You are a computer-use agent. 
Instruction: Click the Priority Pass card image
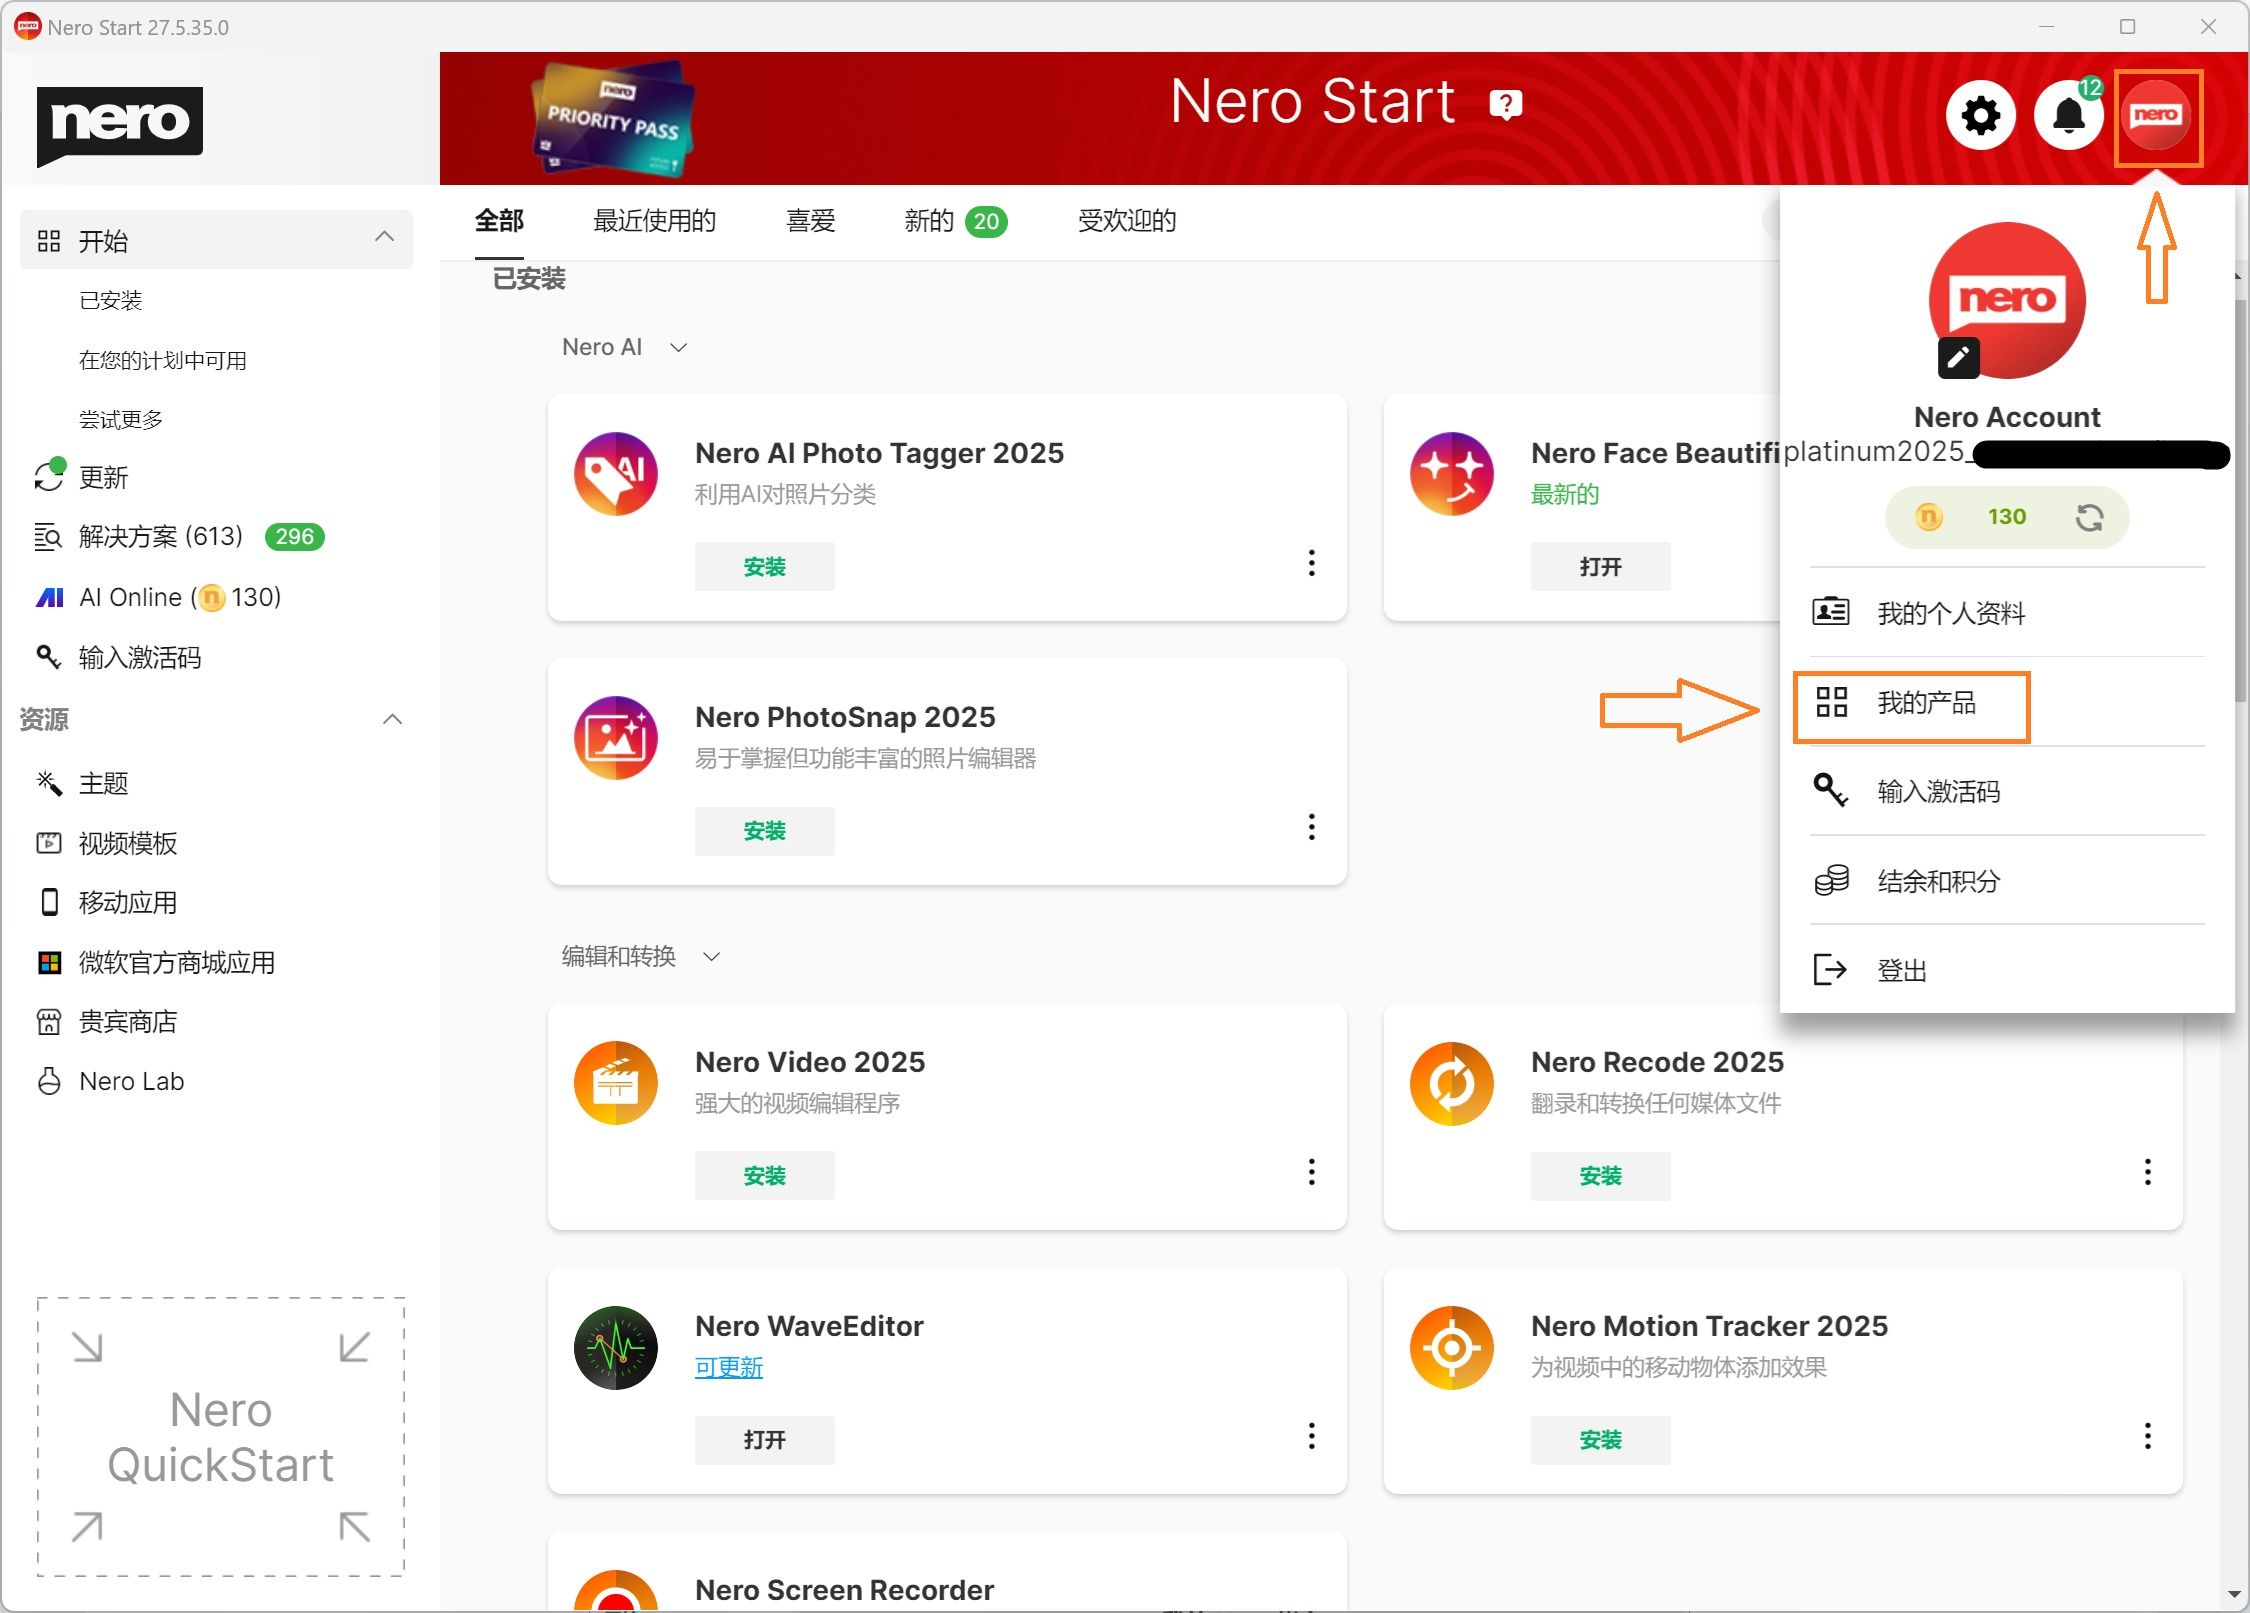[x=612, y=120]
